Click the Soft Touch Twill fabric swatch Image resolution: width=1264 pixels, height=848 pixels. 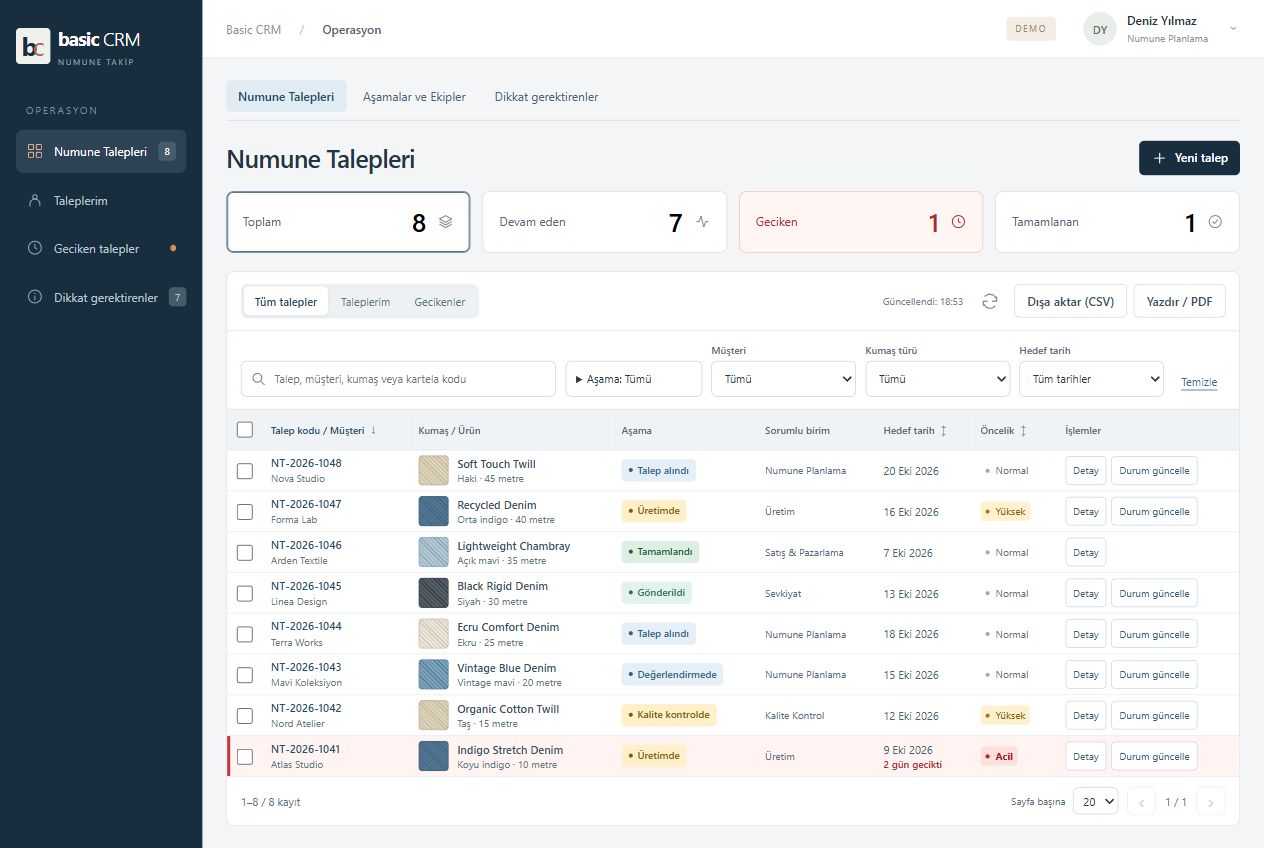[433, 471]
